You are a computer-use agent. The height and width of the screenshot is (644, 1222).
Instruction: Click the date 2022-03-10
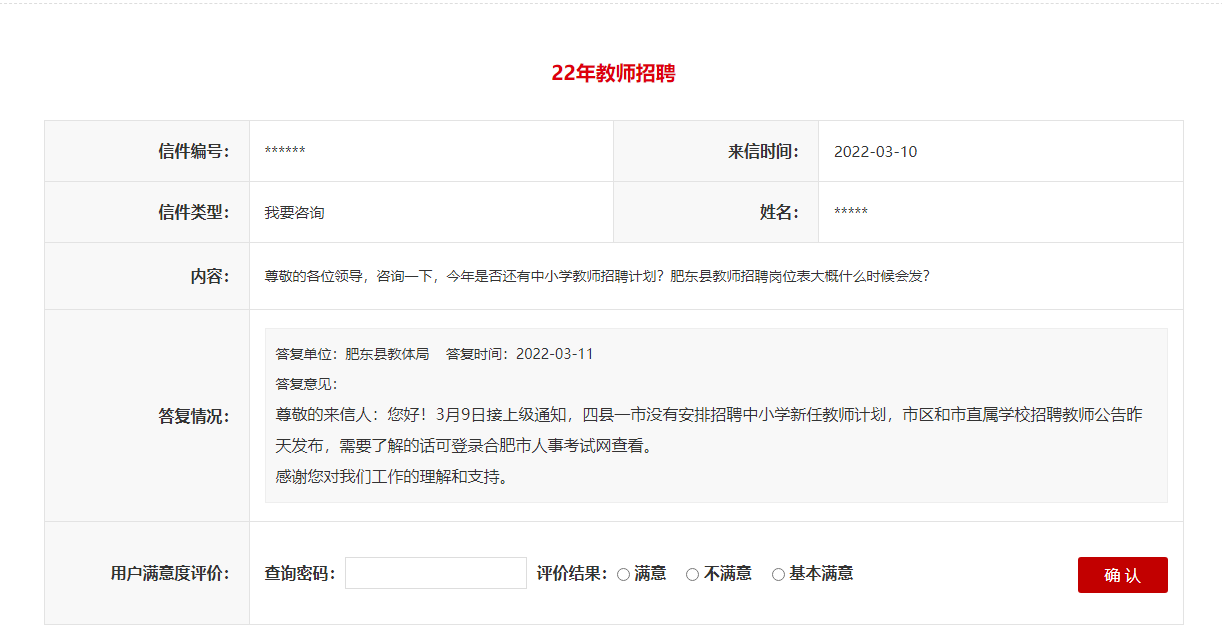coord(875,152)
